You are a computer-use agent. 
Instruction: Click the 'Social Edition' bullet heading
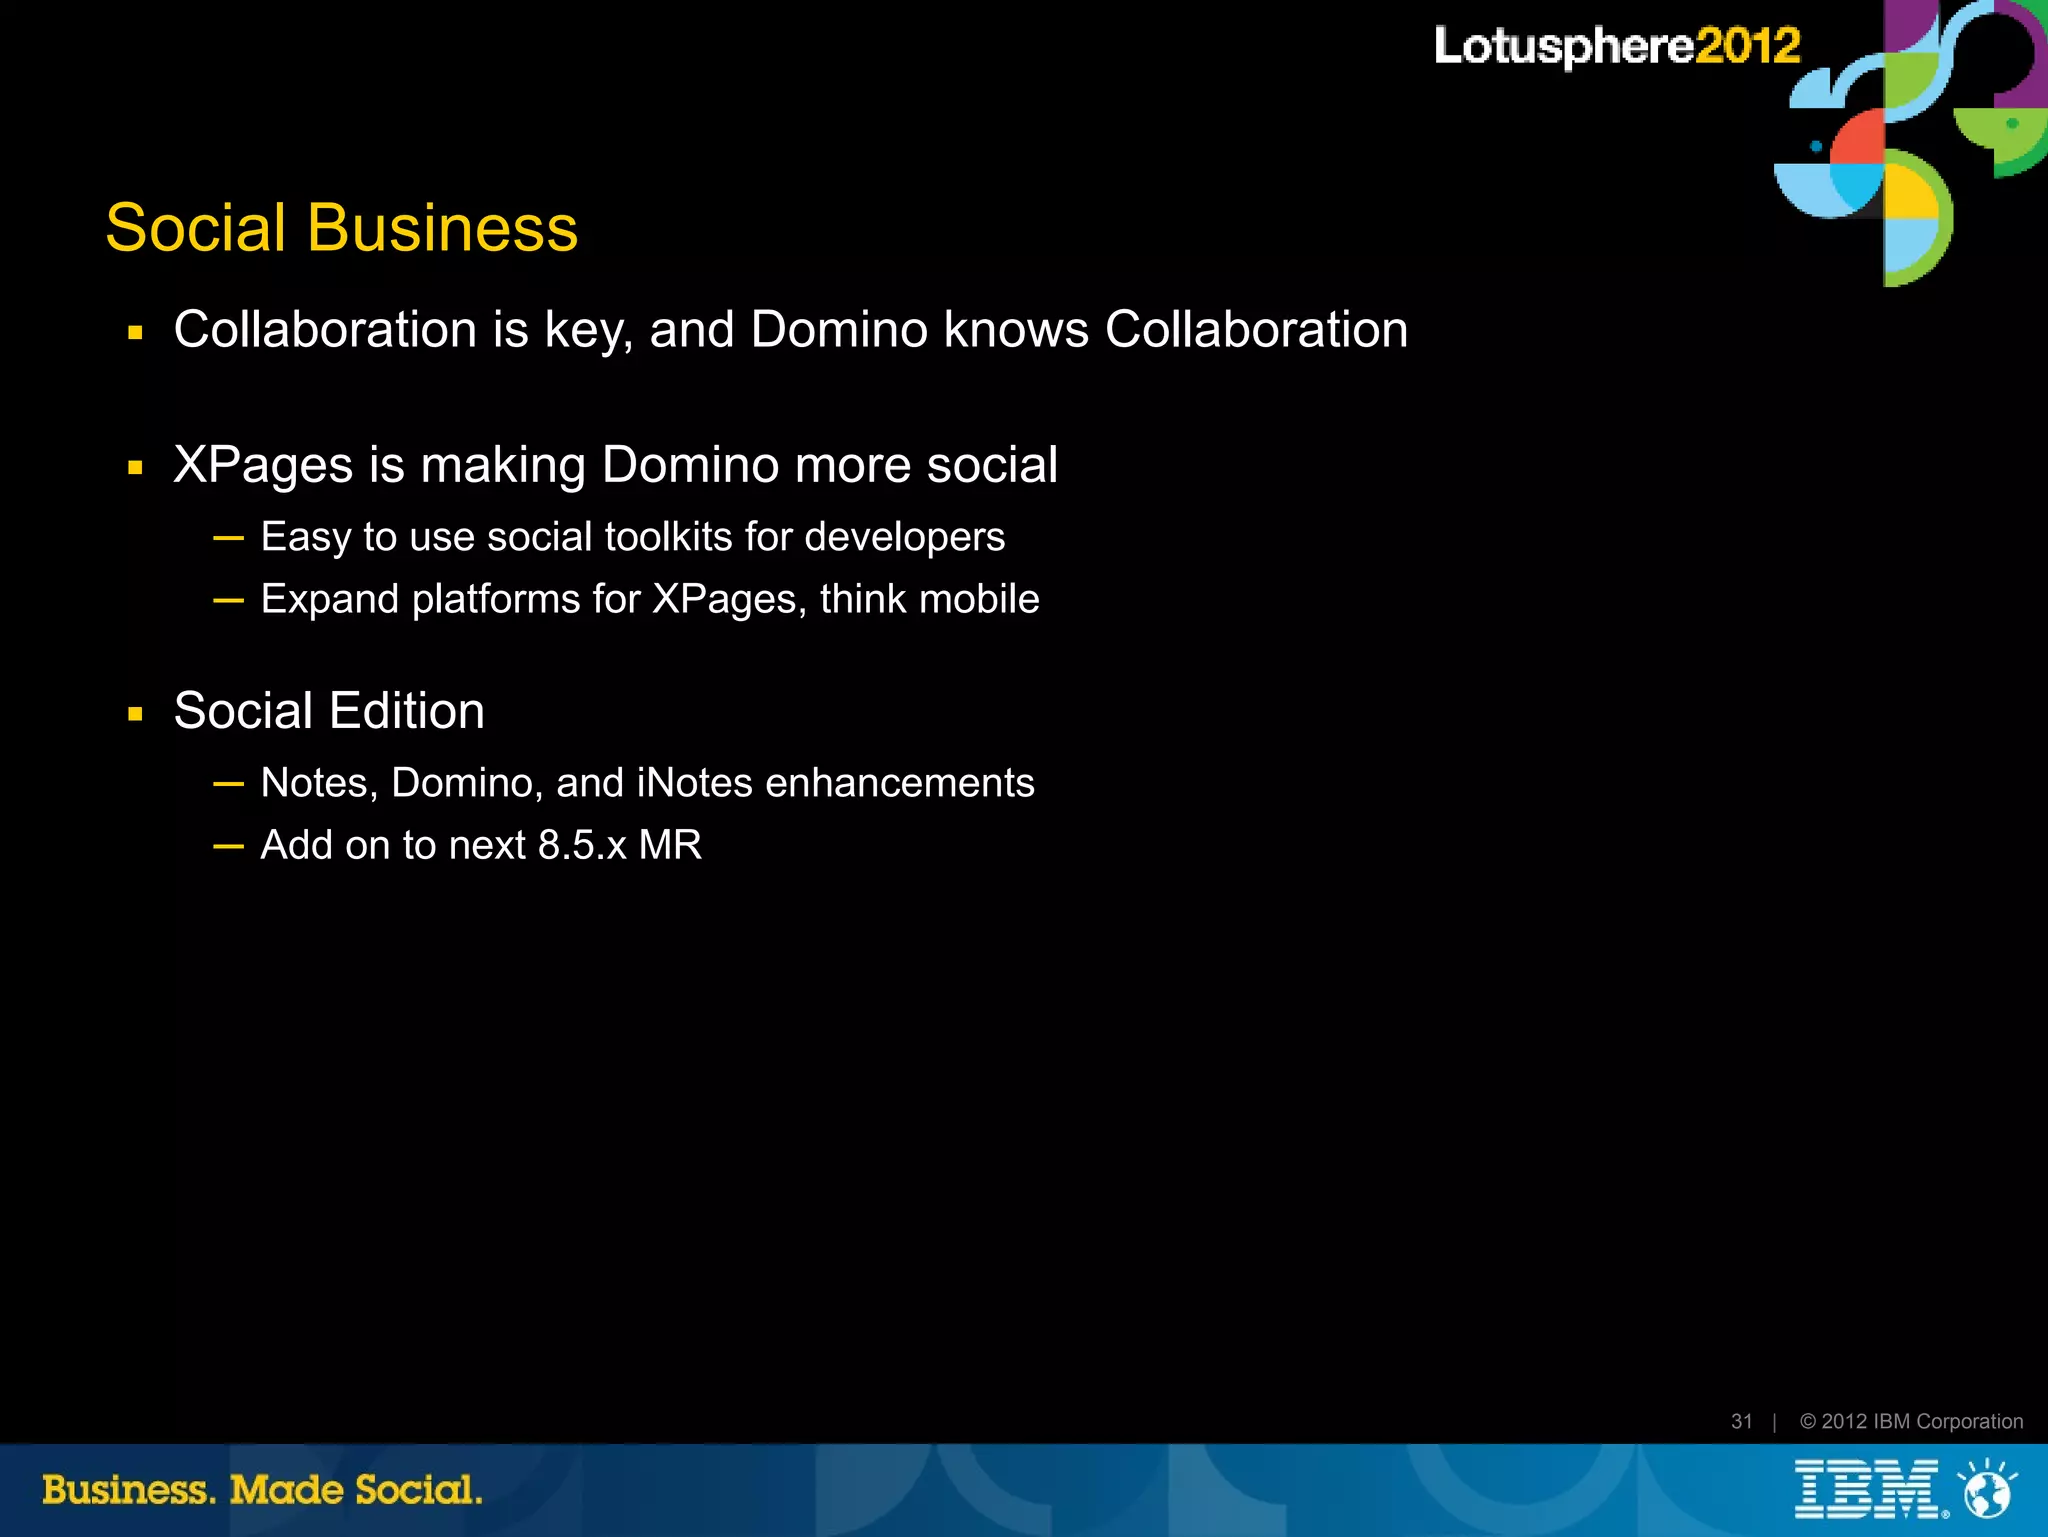pos(329,711)
